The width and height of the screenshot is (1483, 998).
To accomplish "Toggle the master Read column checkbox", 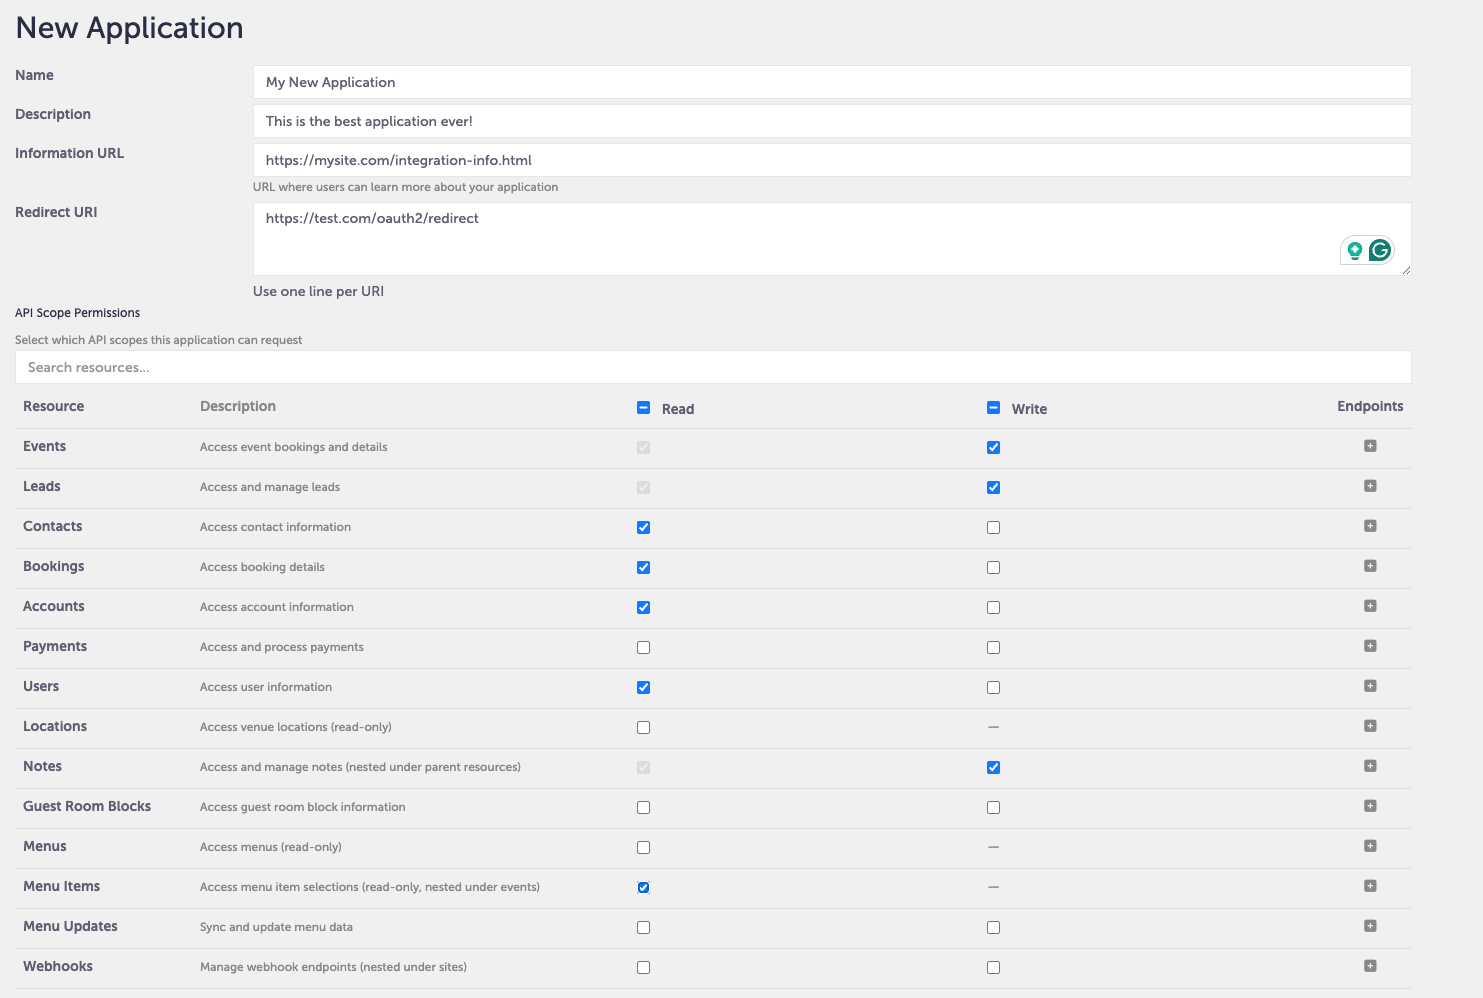I will (643, 407).
